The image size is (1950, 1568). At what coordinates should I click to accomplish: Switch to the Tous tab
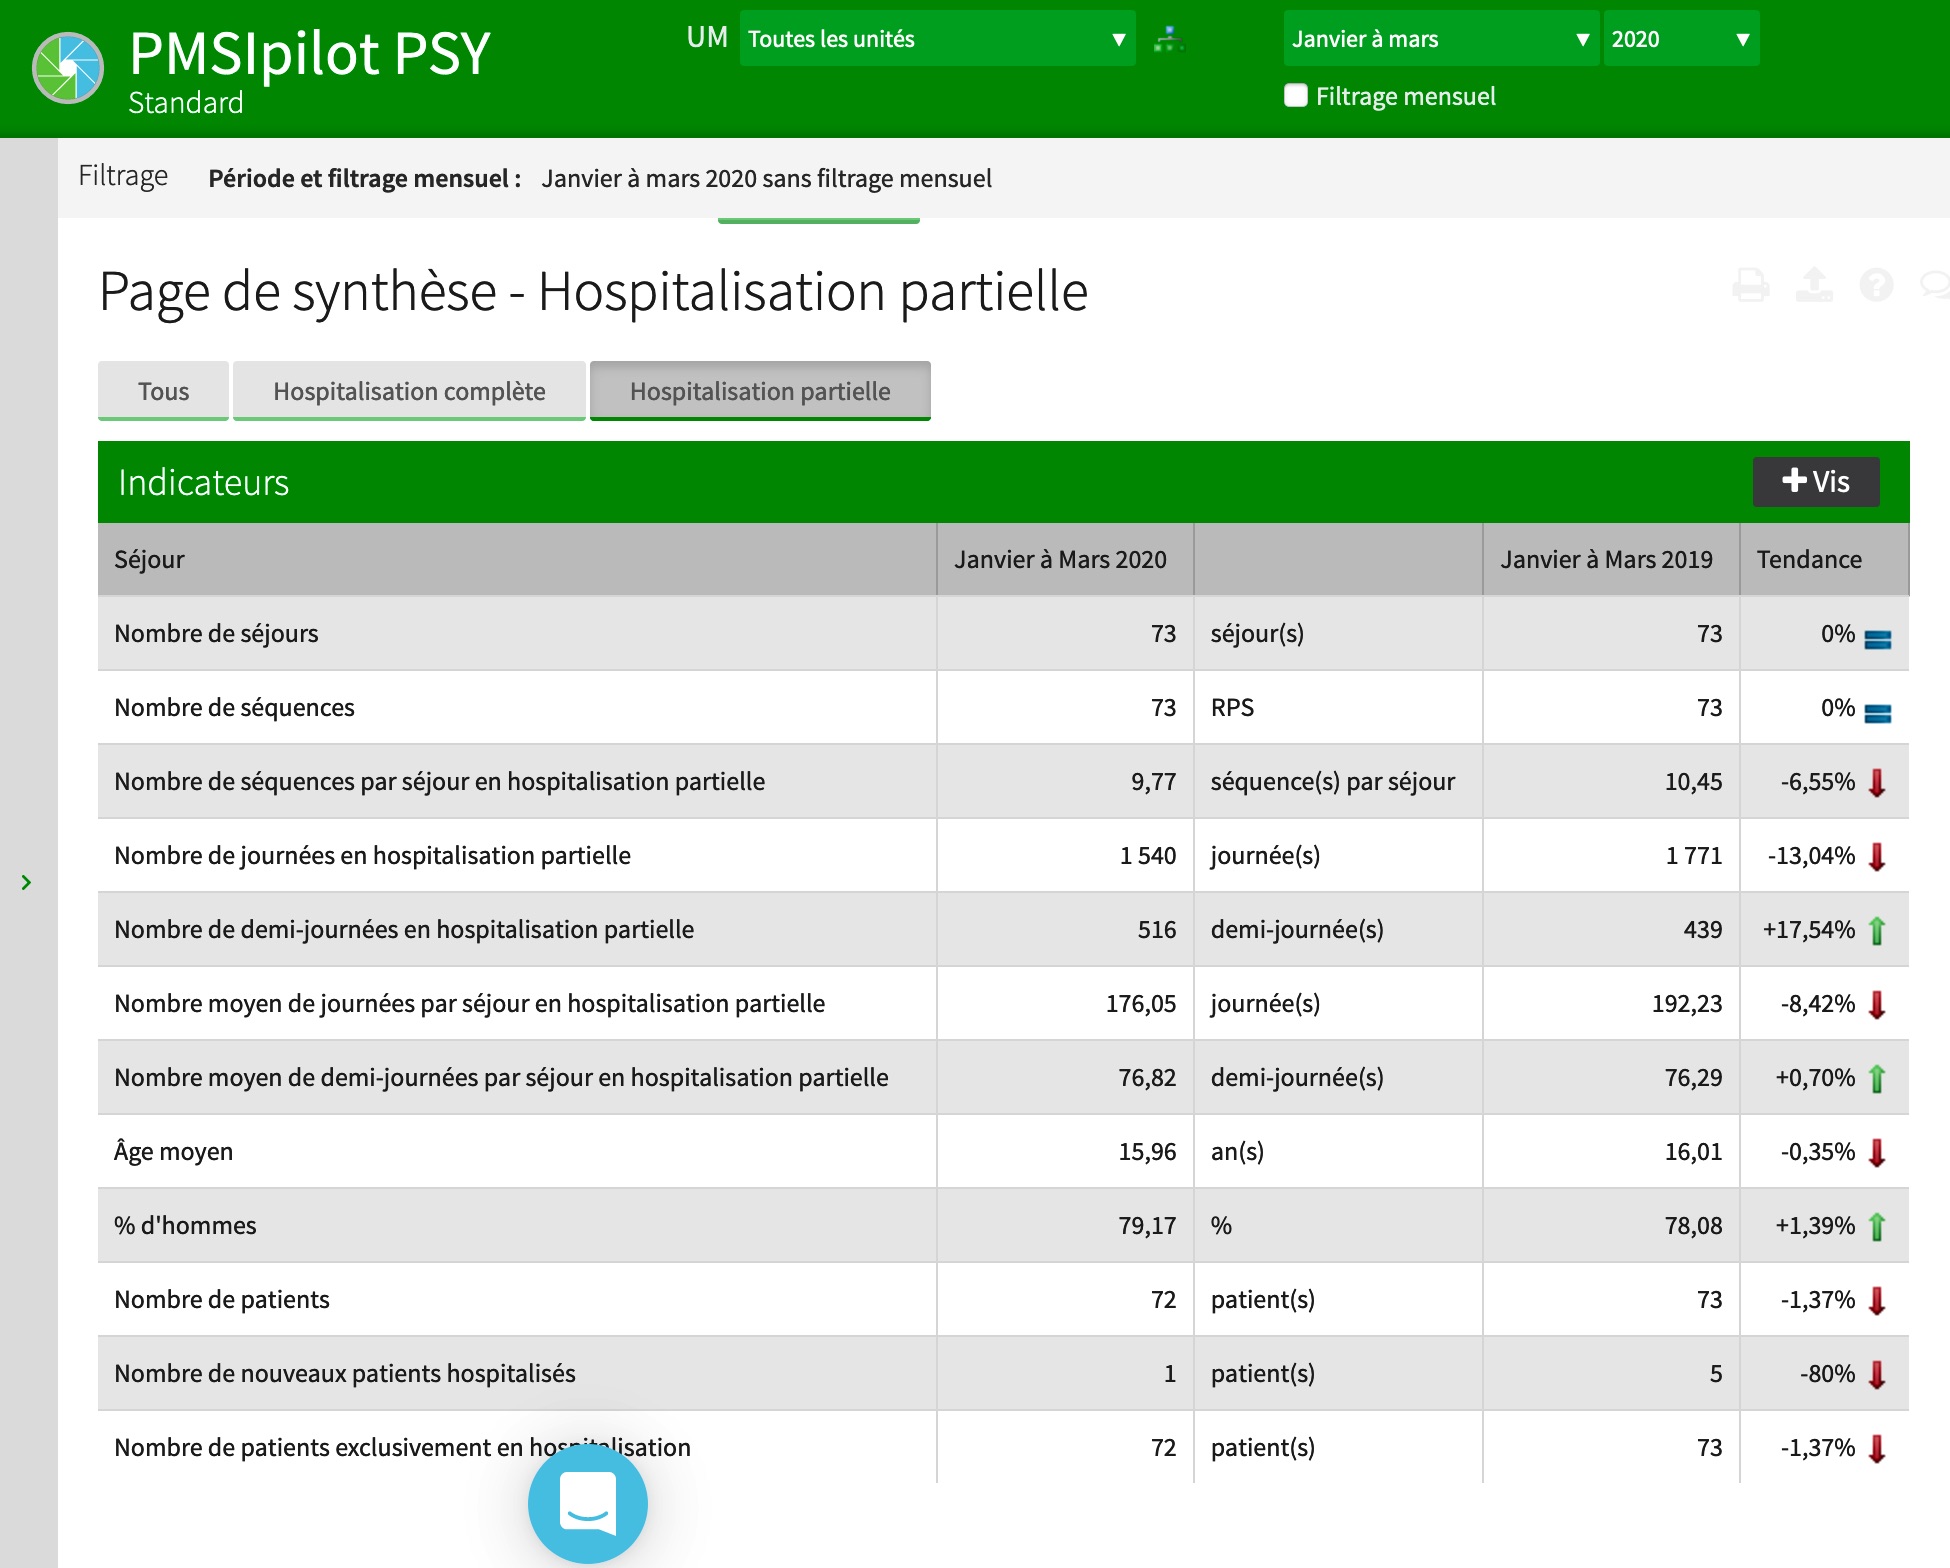[163, 391]
